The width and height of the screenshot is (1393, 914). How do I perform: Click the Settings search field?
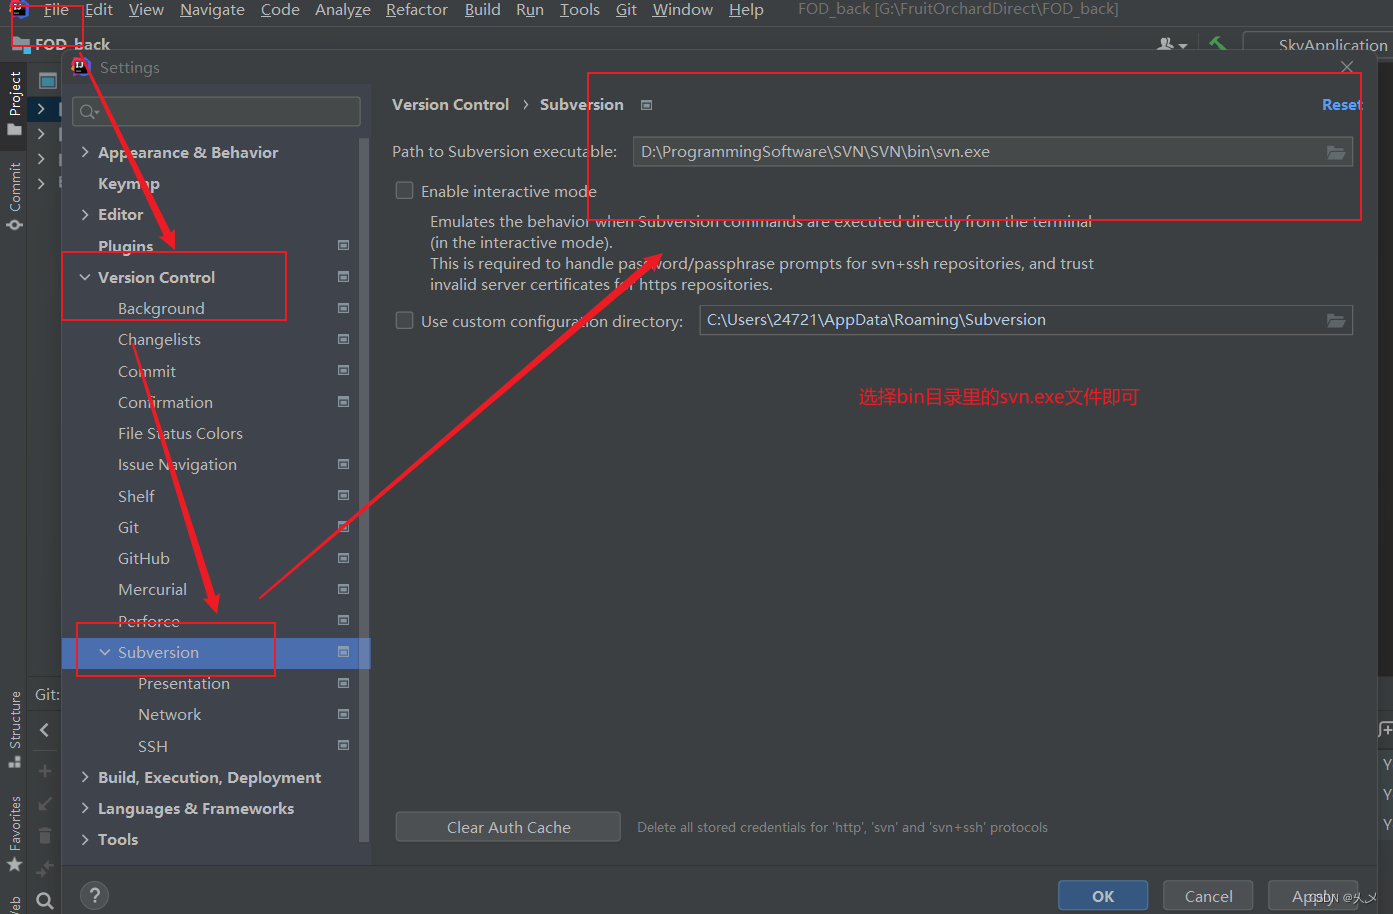click(215, 111)
